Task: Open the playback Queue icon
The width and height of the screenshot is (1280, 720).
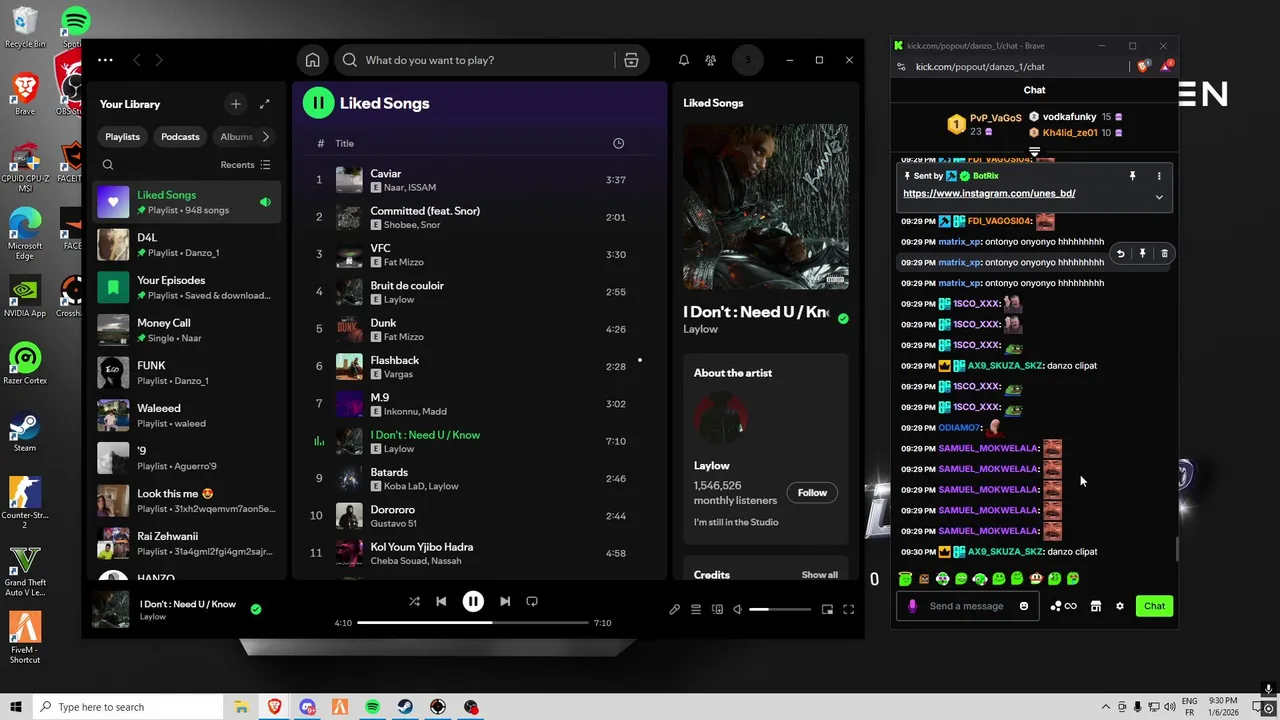Action: 695,609
